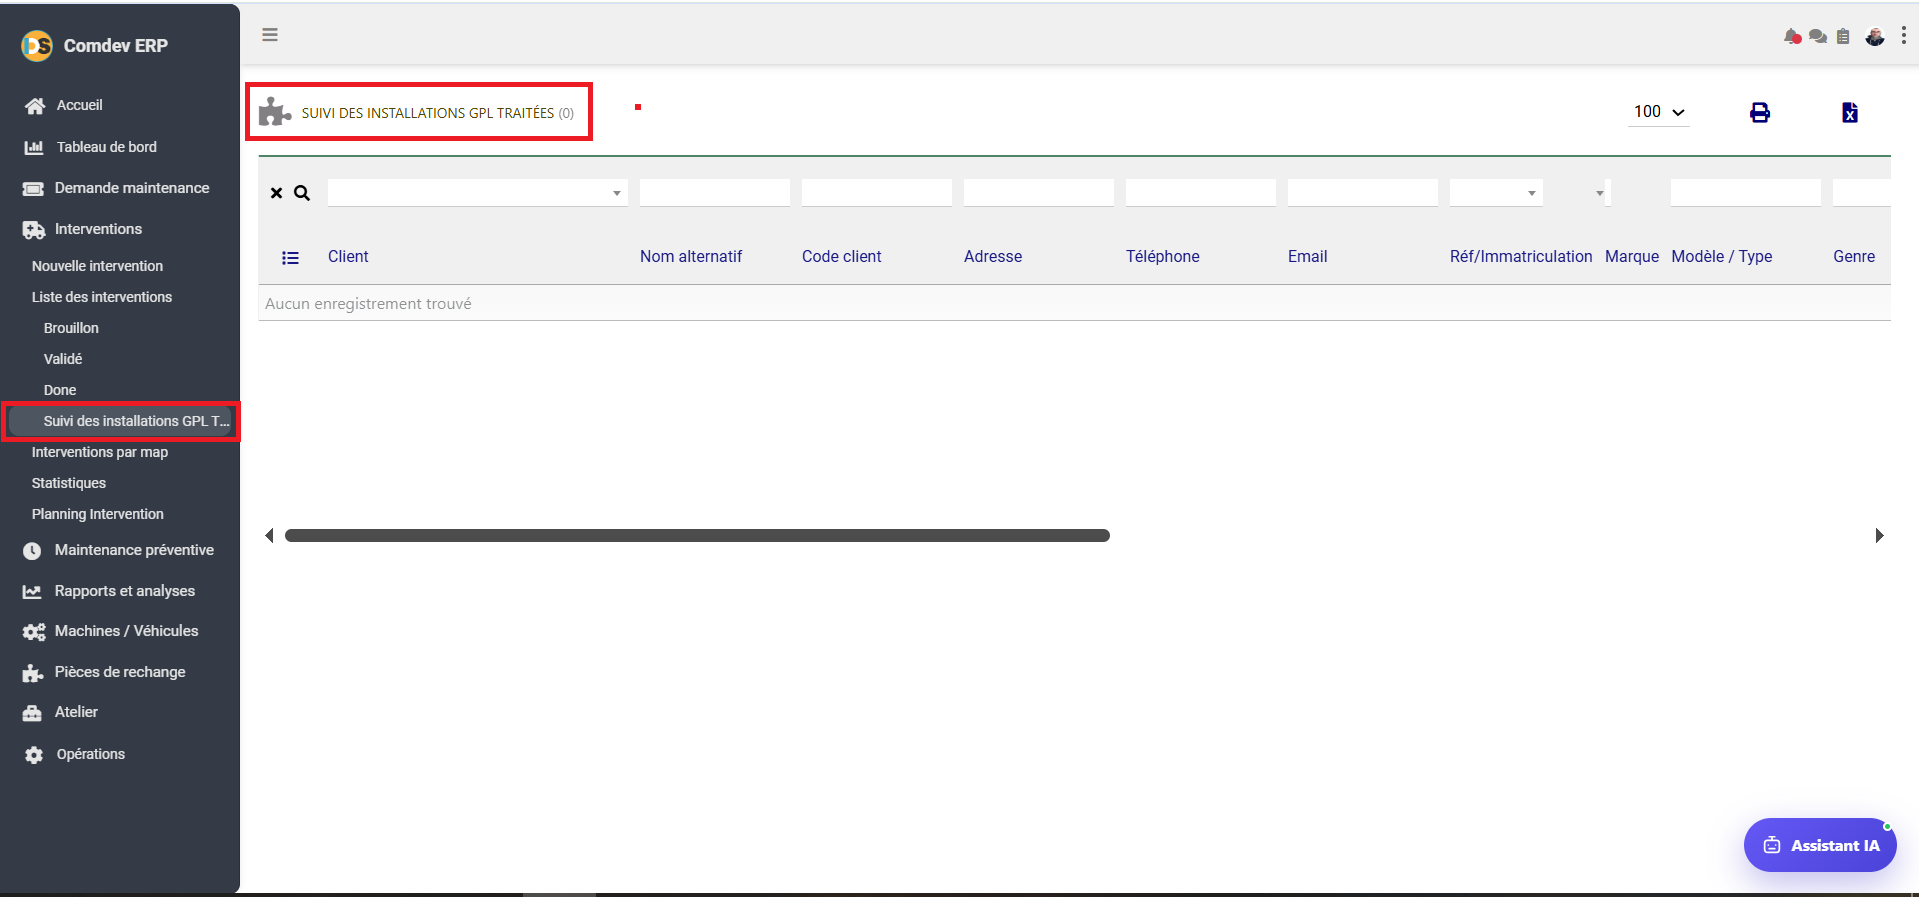Run search with the magnifier icon

click(302, 193)
